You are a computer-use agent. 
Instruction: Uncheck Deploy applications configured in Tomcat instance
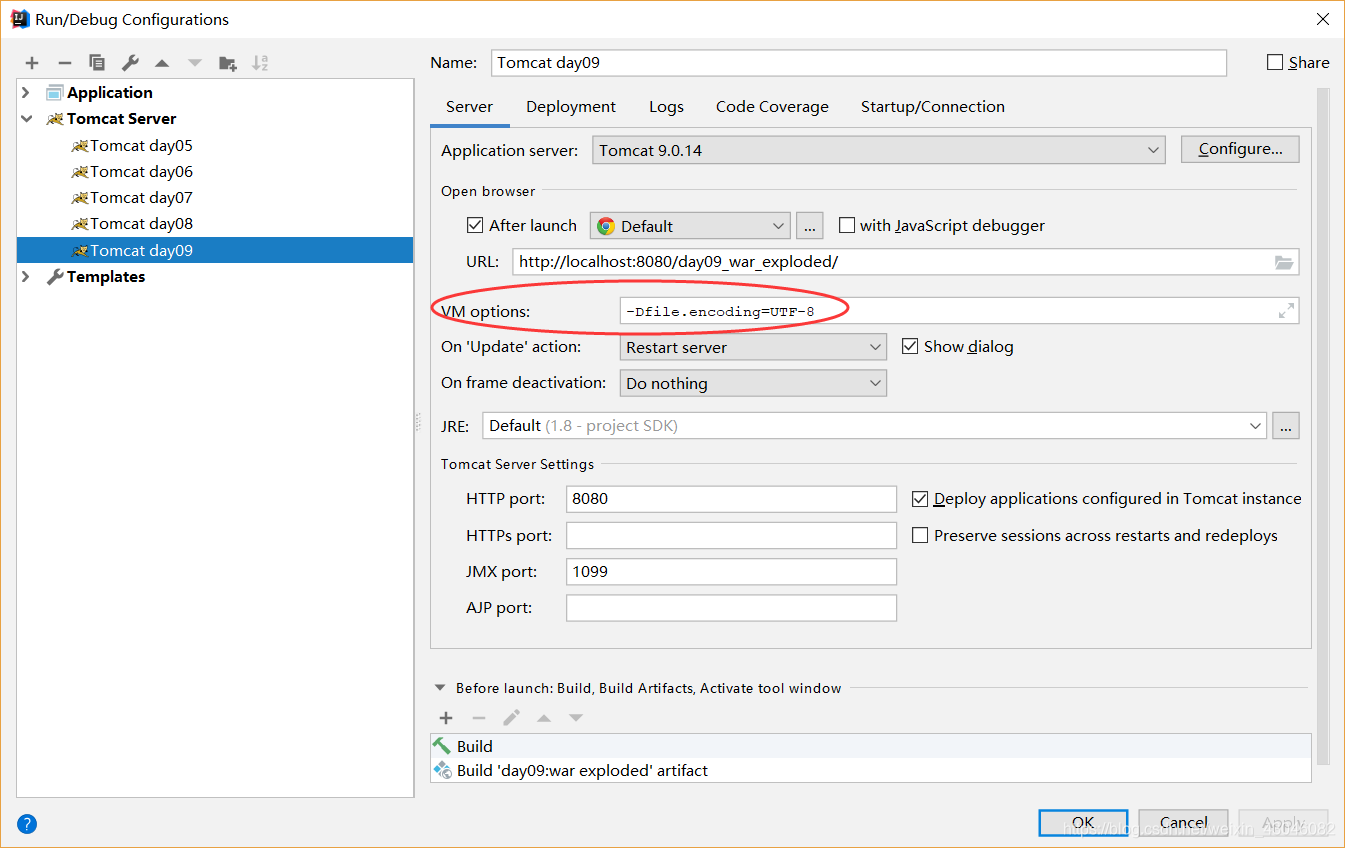(920, 498)
